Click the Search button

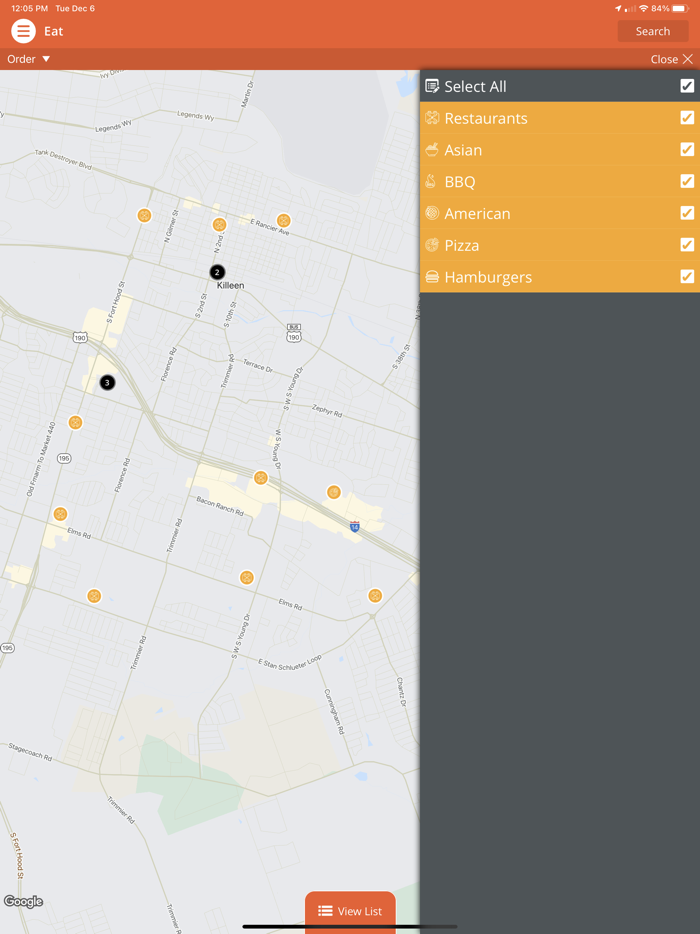(653, 32)
